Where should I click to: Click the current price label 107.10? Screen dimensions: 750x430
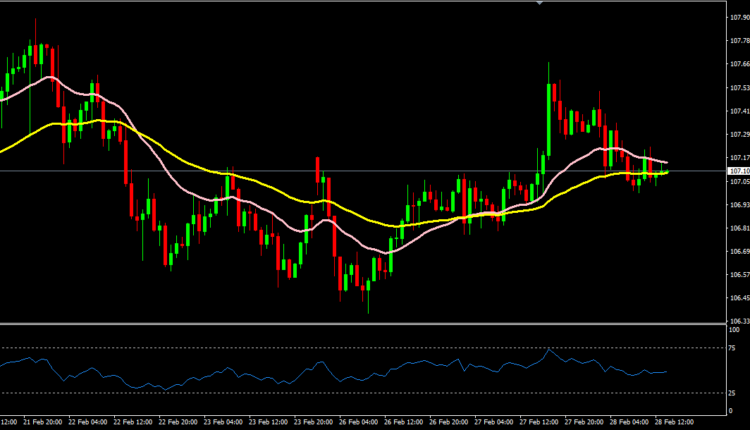[735, 171]
